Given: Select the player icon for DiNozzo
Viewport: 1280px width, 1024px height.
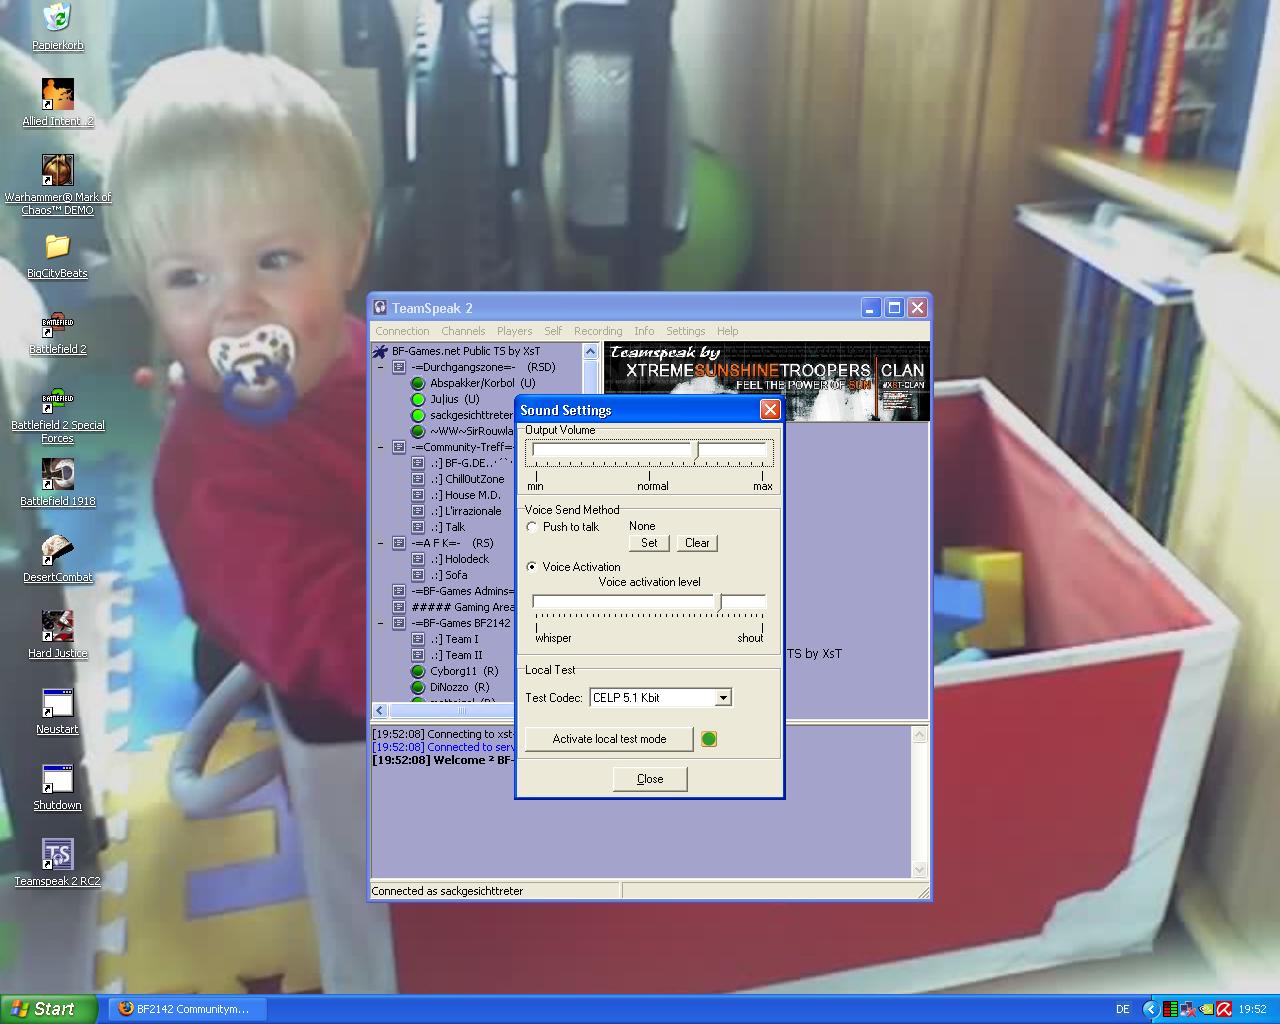Looking at the screenshot, I should click(x=419, y=687).
